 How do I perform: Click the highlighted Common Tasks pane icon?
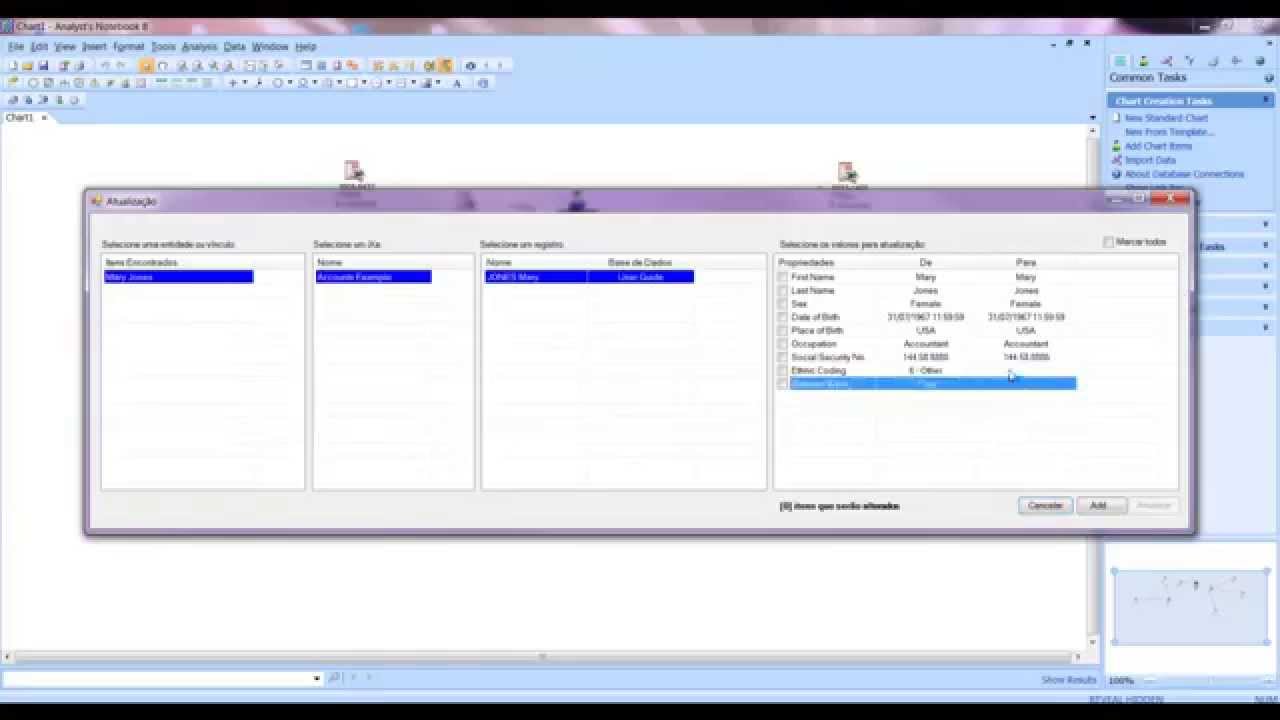point(1121,61)
